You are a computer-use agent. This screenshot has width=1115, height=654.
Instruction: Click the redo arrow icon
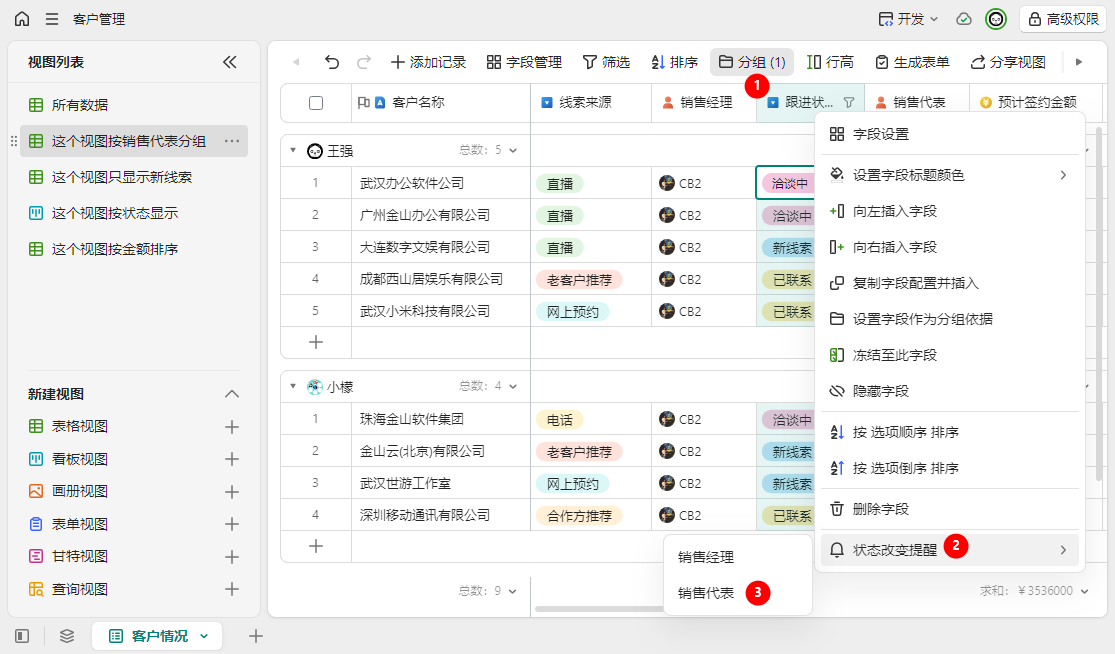point(363,63)
